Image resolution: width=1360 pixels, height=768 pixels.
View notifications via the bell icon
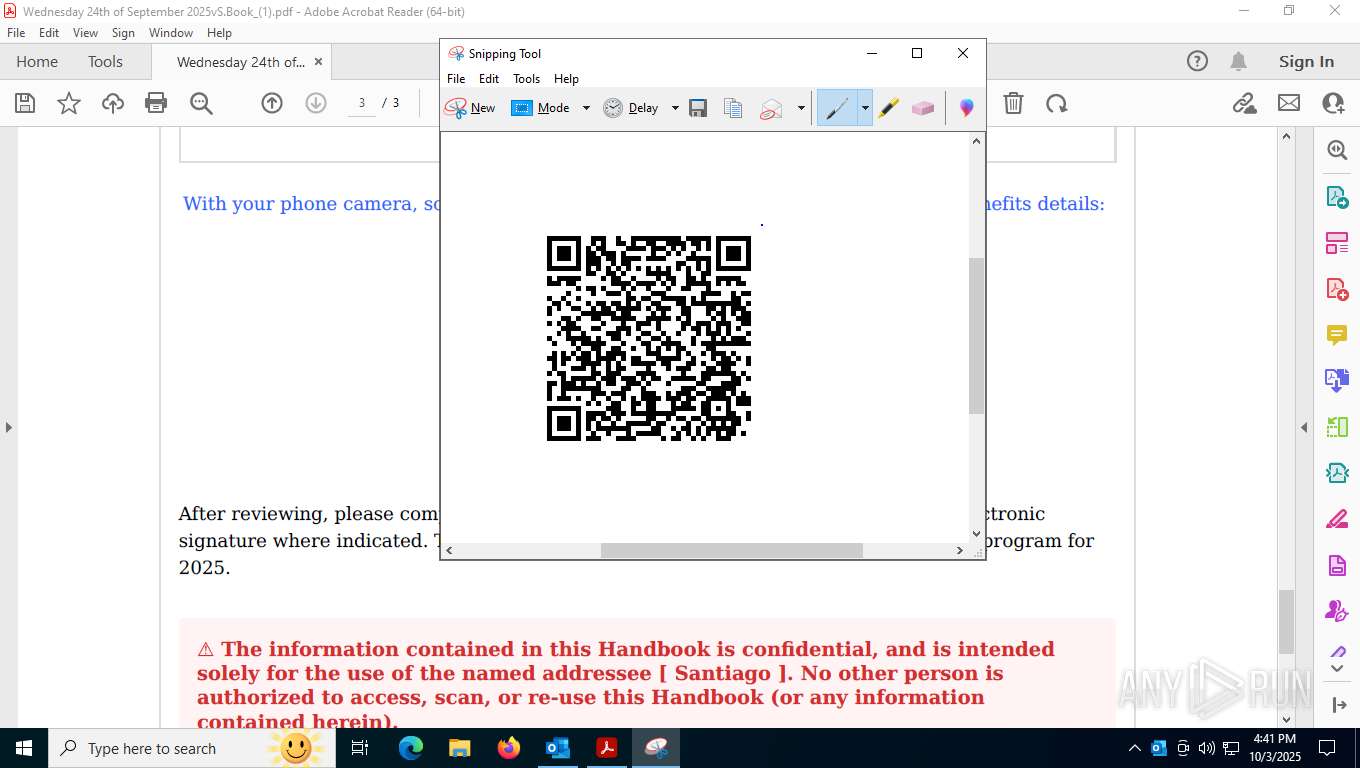[1239, 62]
